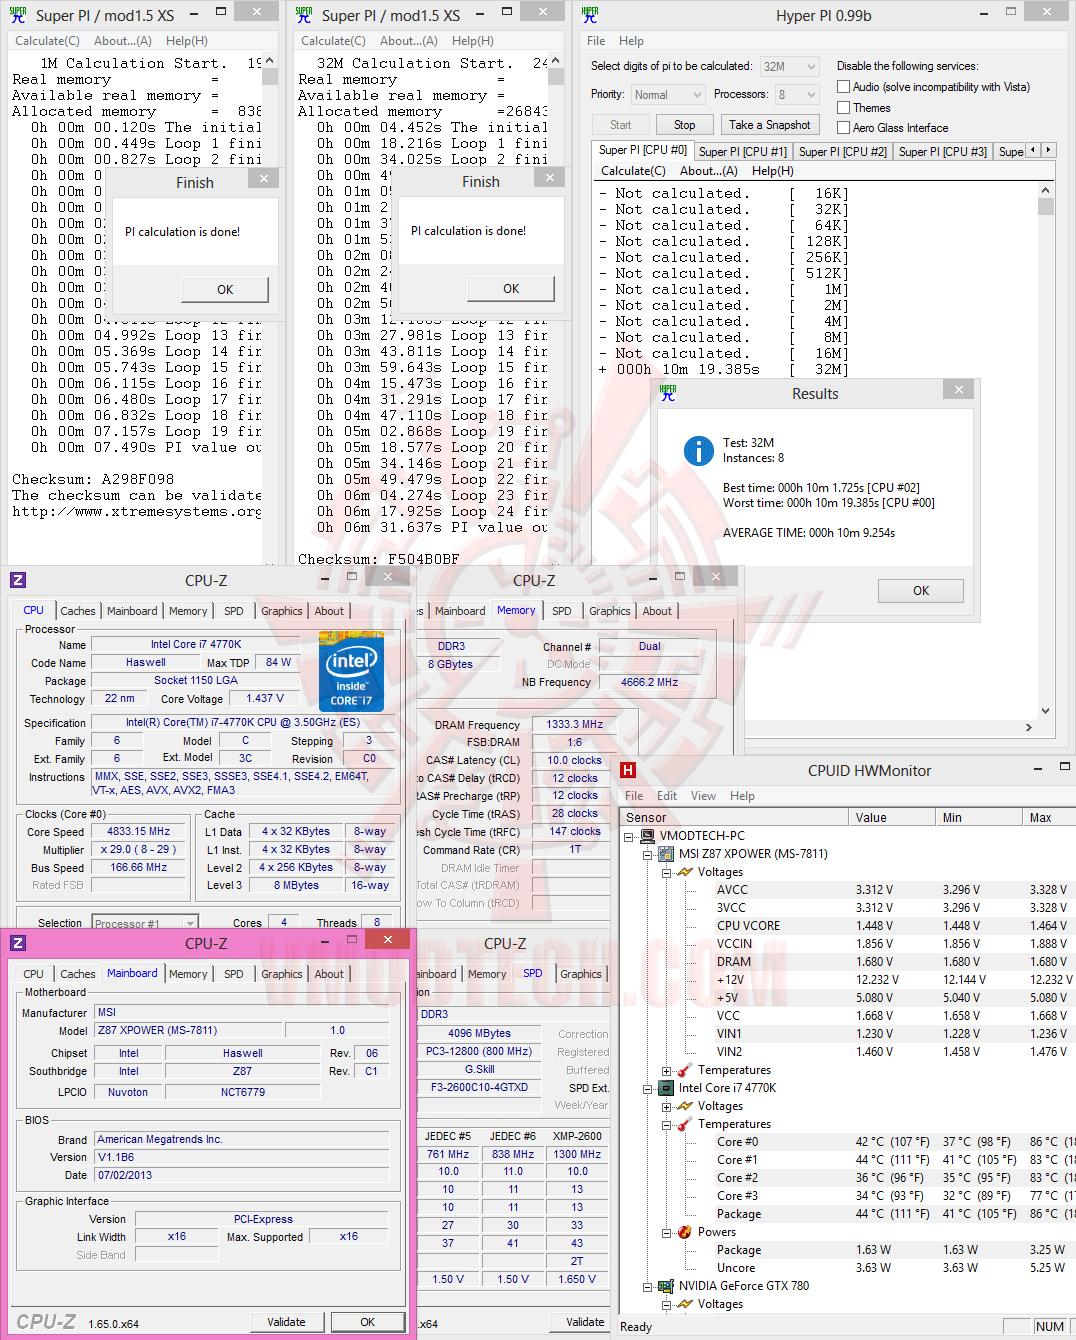This screenshot has width=1076, height=1340.
Task: Collapse the MSI Z87 XPOWER node
Action: click(647, 854)
